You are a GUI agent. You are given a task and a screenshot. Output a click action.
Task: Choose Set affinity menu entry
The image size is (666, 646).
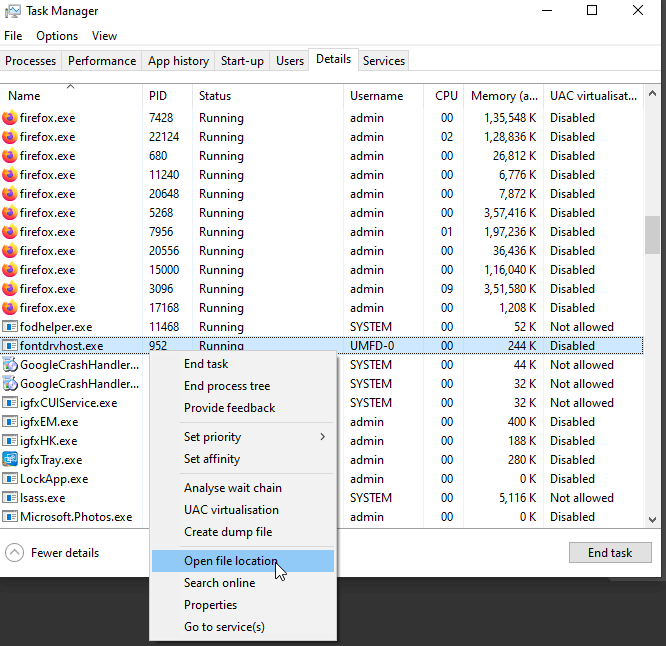(x=243, y=459)
